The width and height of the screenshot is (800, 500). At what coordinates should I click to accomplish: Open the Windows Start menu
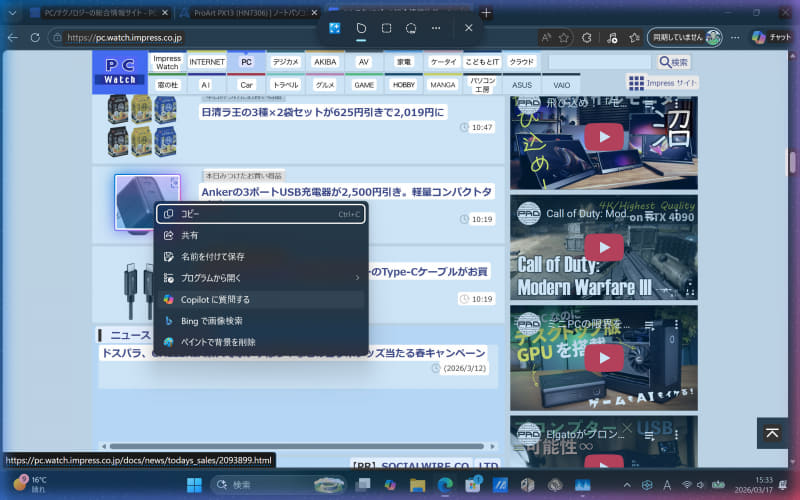tap(194, 485)
